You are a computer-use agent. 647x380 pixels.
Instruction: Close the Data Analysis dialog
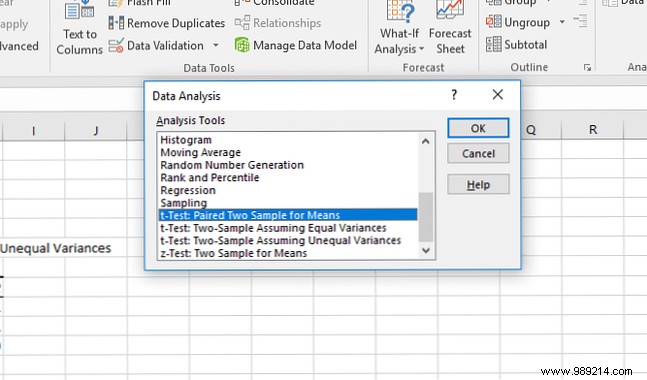[498, 95]
